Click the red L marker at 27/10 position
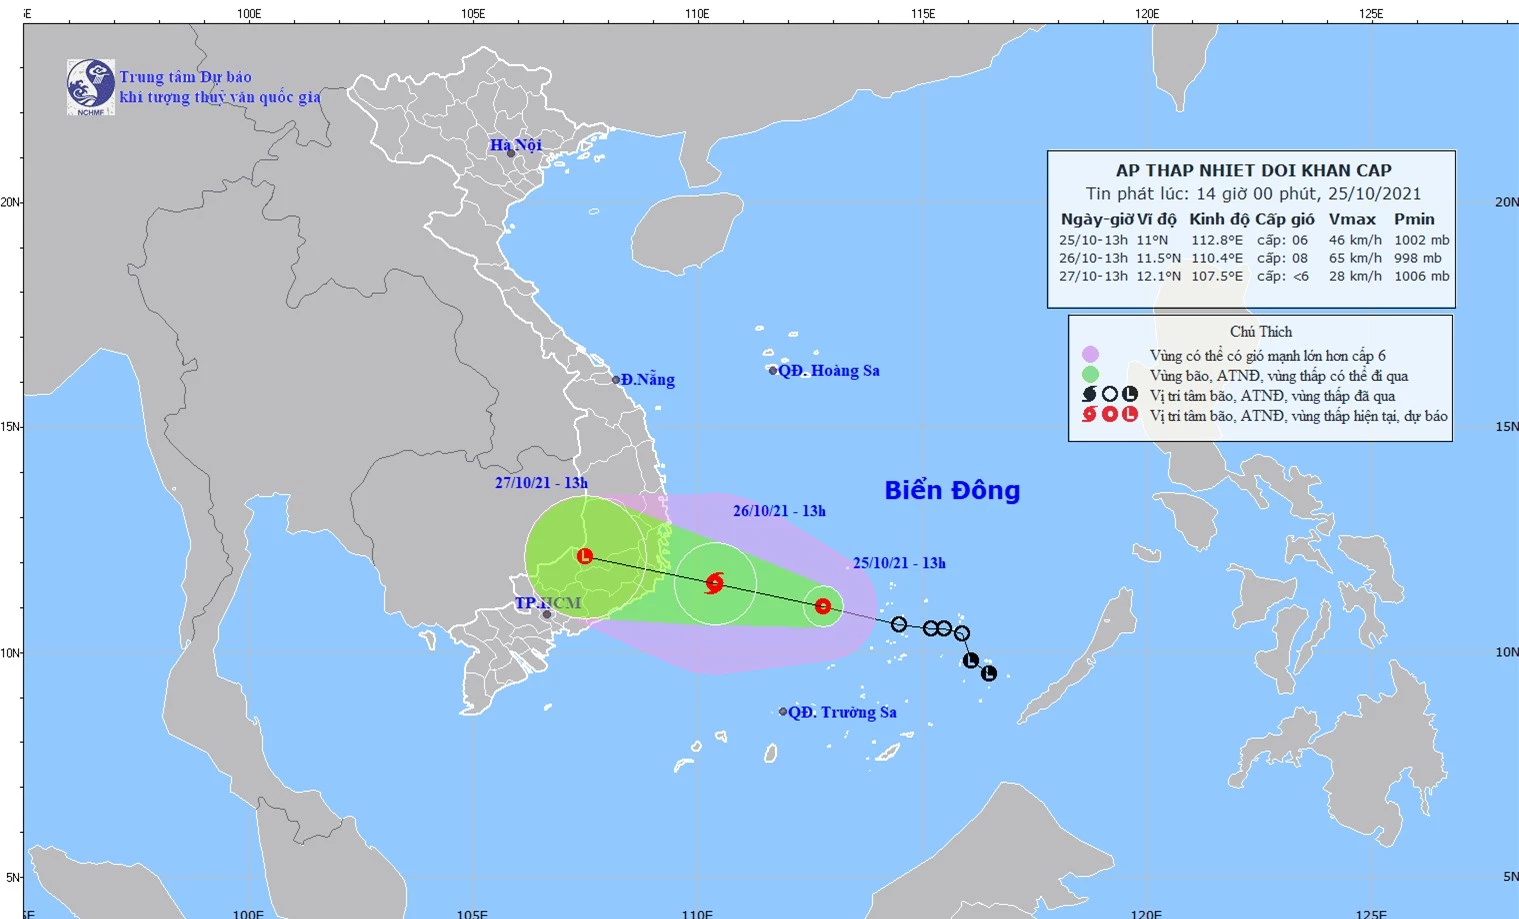Viewport: 1519px width, 919px height. click(585, 556)
